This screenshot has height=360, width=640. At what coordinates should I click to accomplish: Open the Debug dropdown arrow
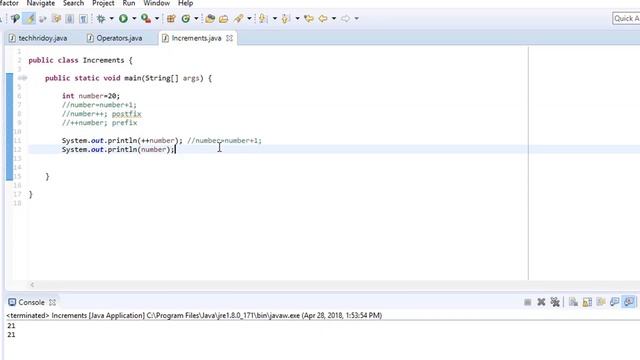tap(111, 18)
